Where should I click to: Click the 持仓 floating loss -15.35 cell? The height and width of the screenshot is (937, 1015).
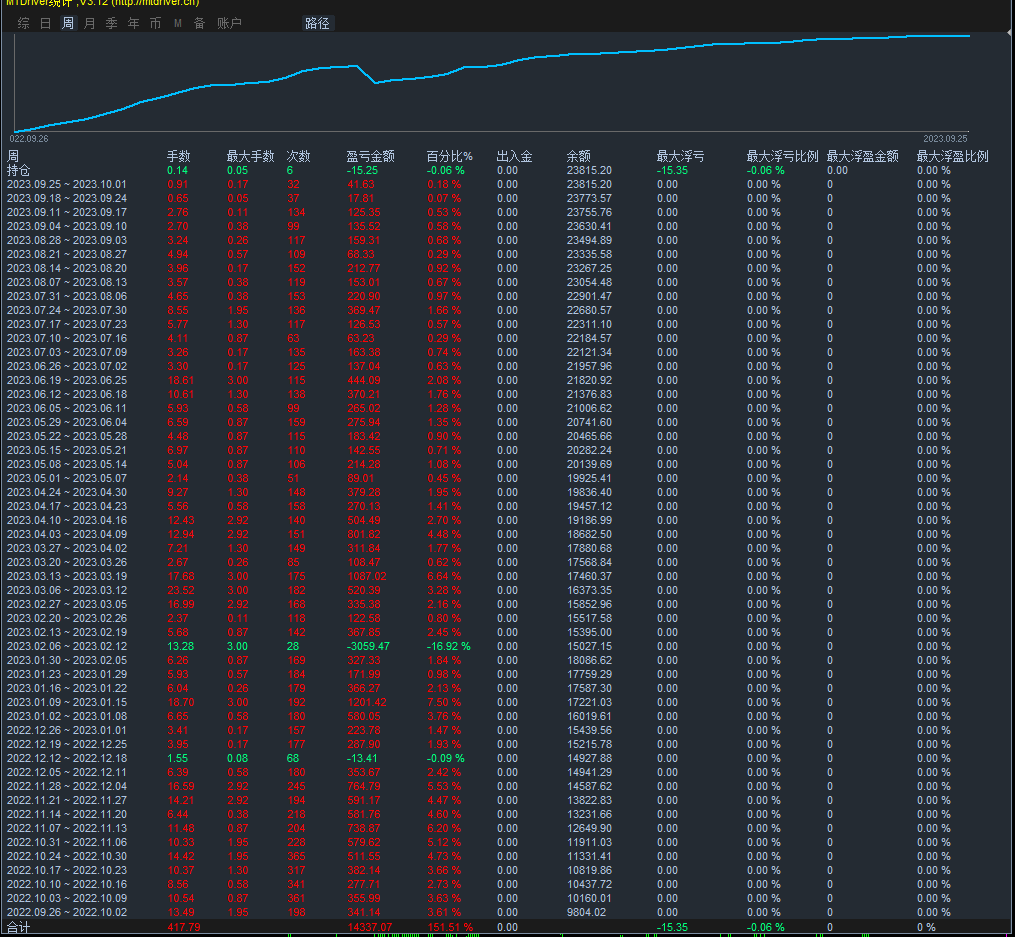(x=672, y=170)
